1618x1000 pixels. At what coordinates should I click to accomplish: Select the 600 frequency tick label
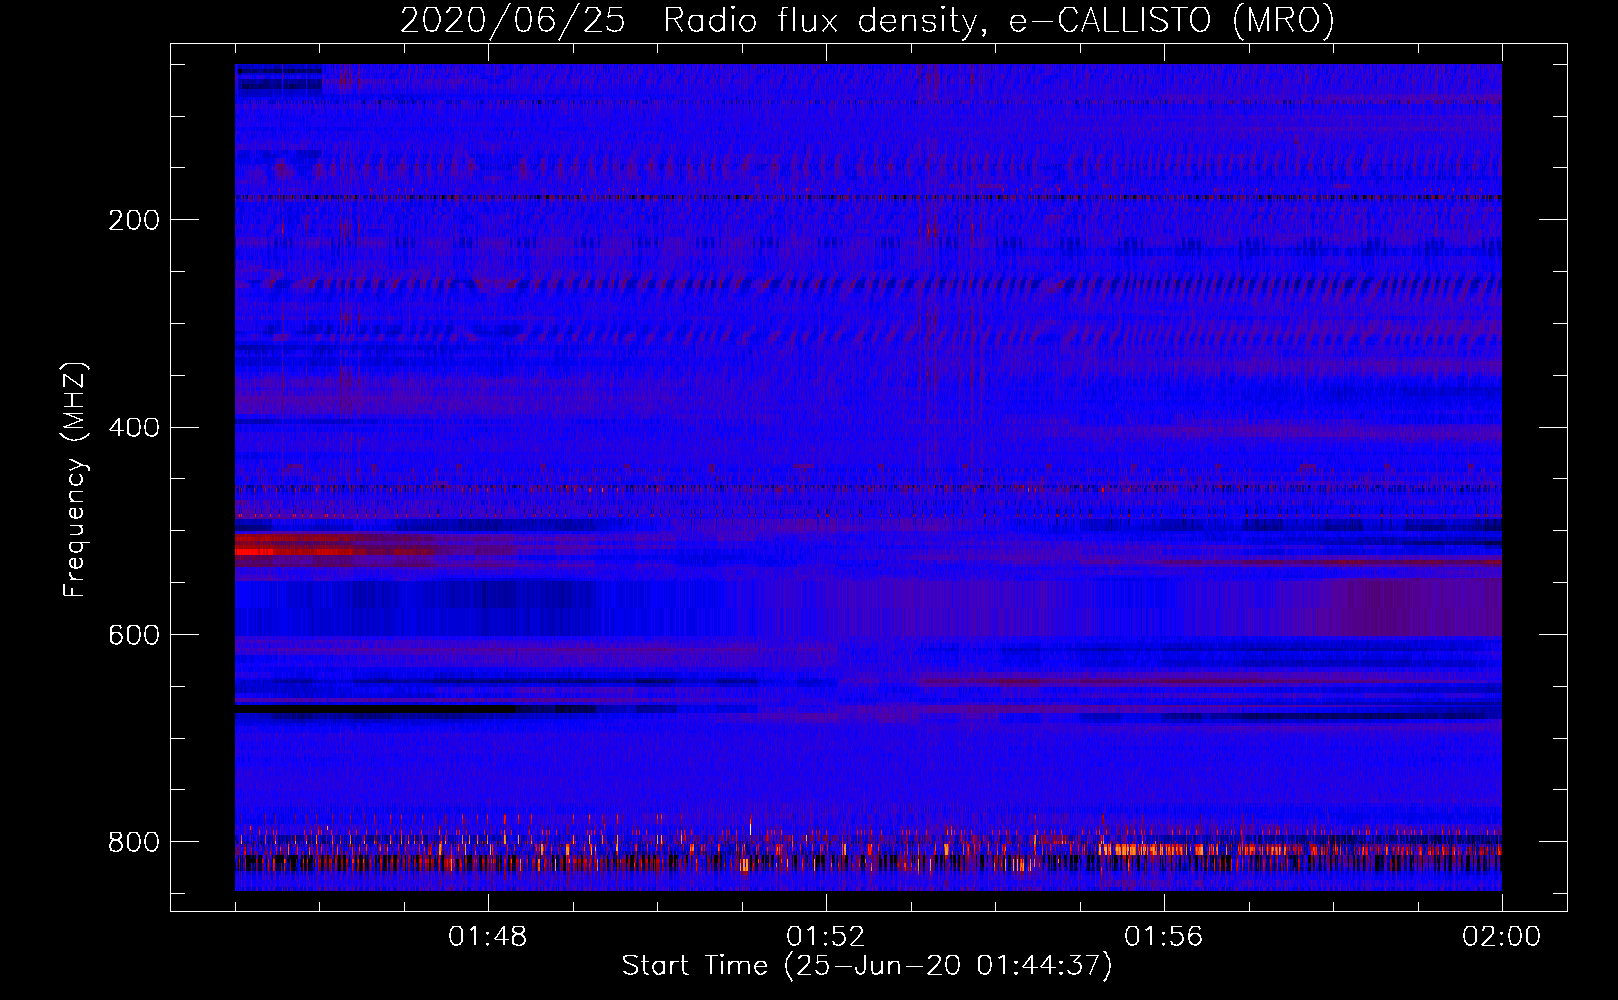pos(134,636)
